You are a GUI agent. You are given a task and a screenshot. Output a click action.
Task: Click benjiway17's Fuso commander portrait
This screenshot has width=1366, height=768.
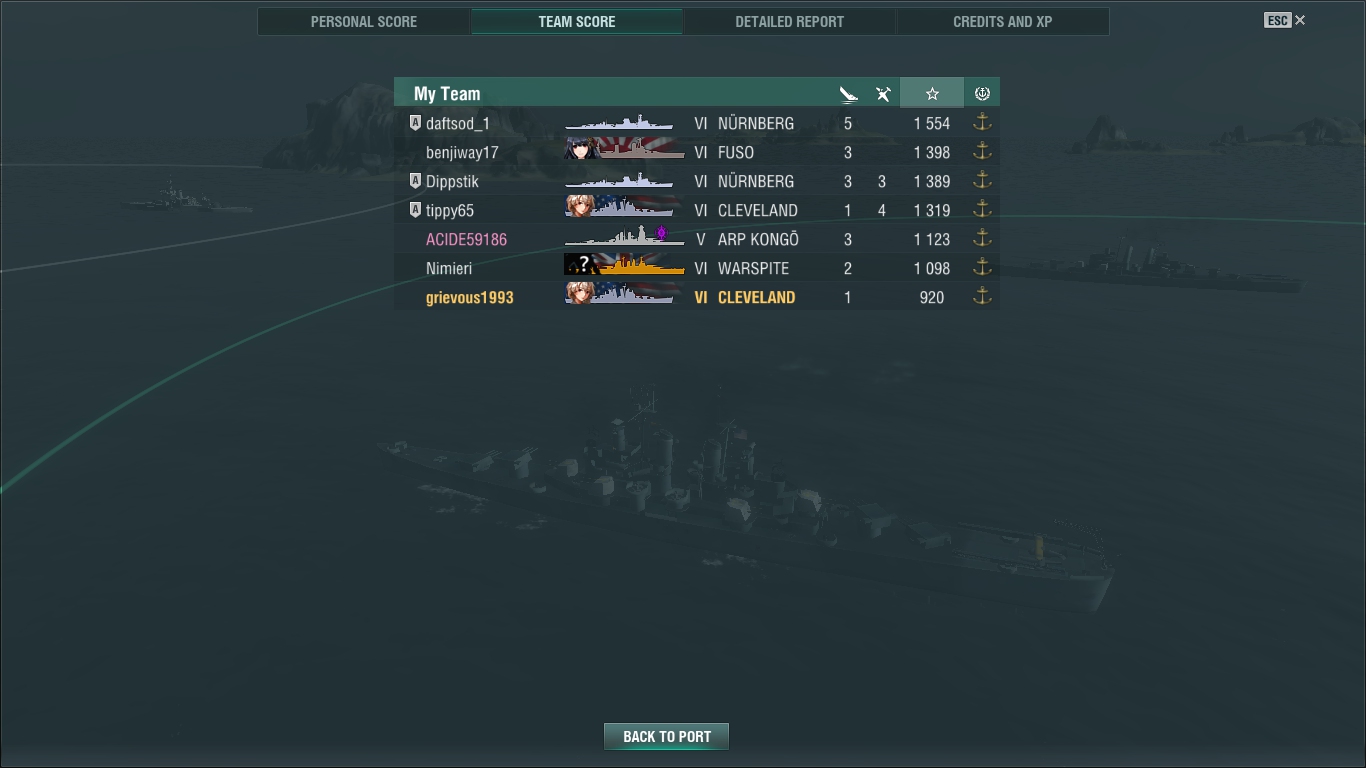coord(581,150)
